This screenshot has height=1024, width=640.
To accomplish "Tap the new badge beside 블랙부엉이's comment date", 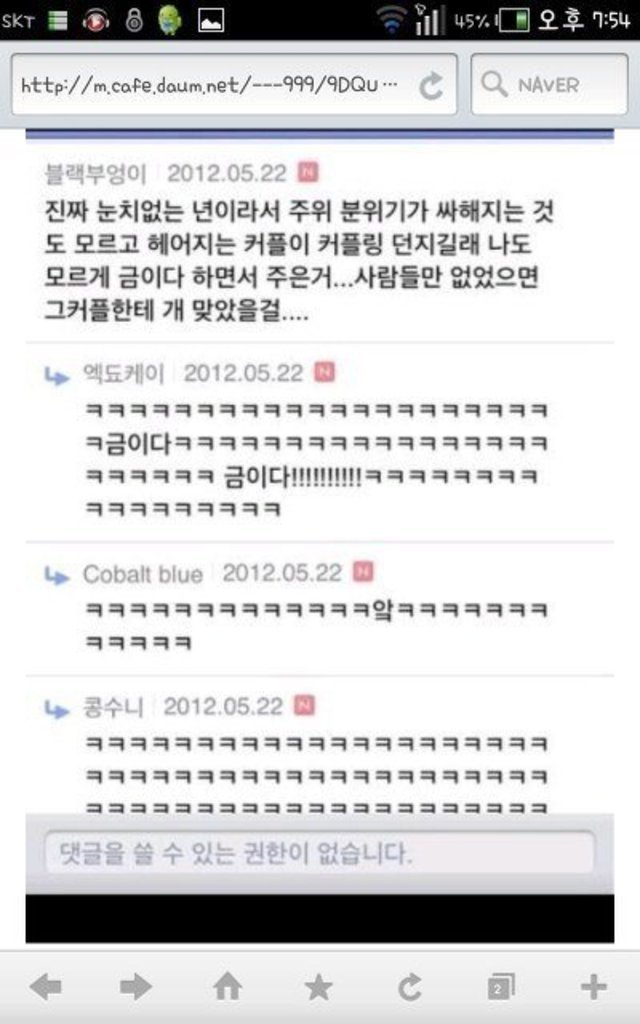I will [x=308, y=172].
